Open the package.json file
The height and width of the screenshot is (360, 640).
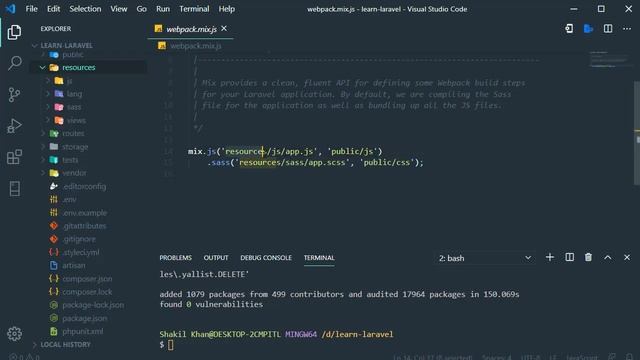(x=84, y=318)
